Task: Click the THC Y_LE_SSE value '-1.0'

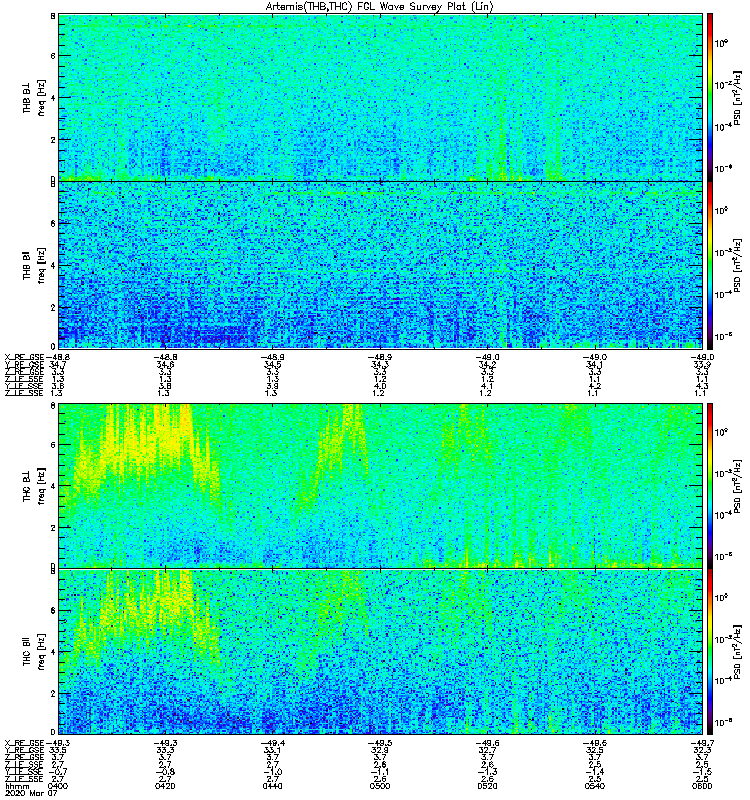Action: point(272,771)
